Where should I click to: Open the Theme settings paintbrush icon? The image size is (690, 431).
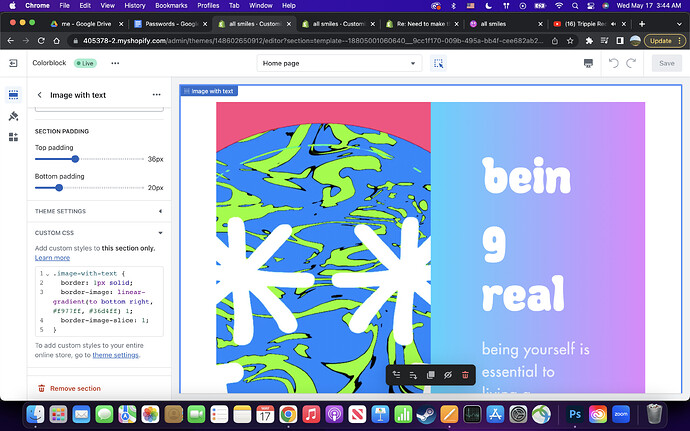14,116
